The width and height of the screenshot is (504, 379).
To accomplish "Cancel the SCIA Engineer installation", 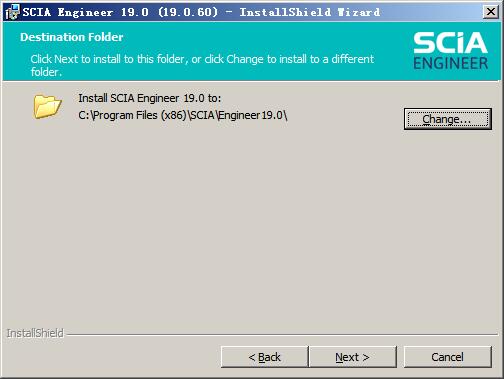I will pyautogui.click(x=448, y=357).
